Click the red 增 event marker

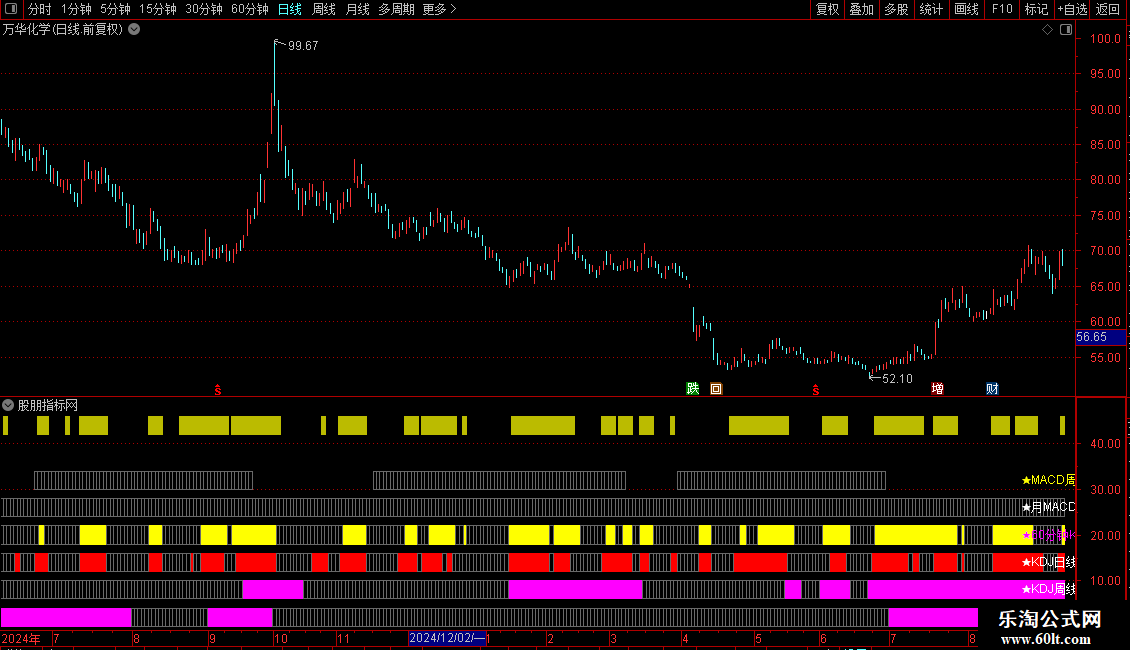(x=937, y=388)
